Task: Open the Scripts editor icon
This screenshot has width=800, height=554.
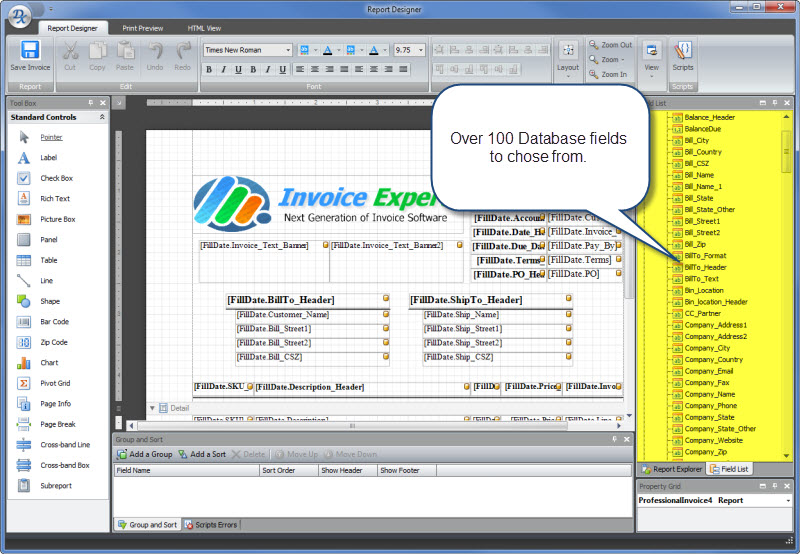Action: click(x=683, y=51)
